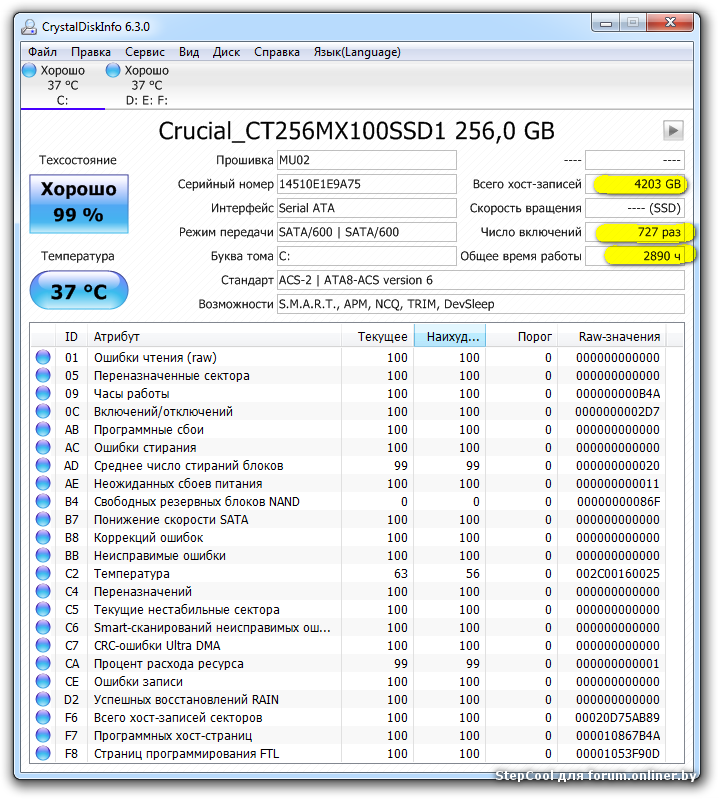
Task: Click status orb for Ошибки записи row
Action: coord(43,682)
